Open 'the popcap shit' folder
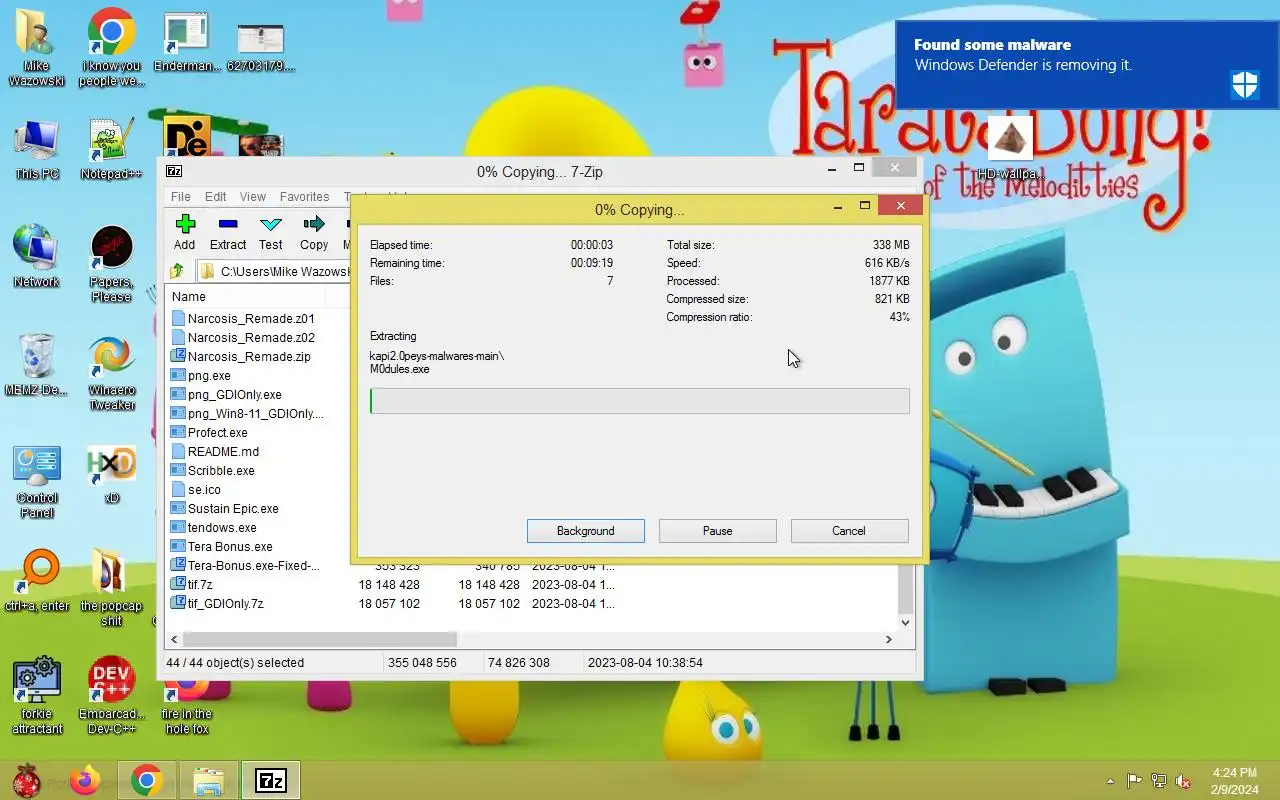Image resolution: width=1280 pixels, height=800 pixels. point(111,588)
